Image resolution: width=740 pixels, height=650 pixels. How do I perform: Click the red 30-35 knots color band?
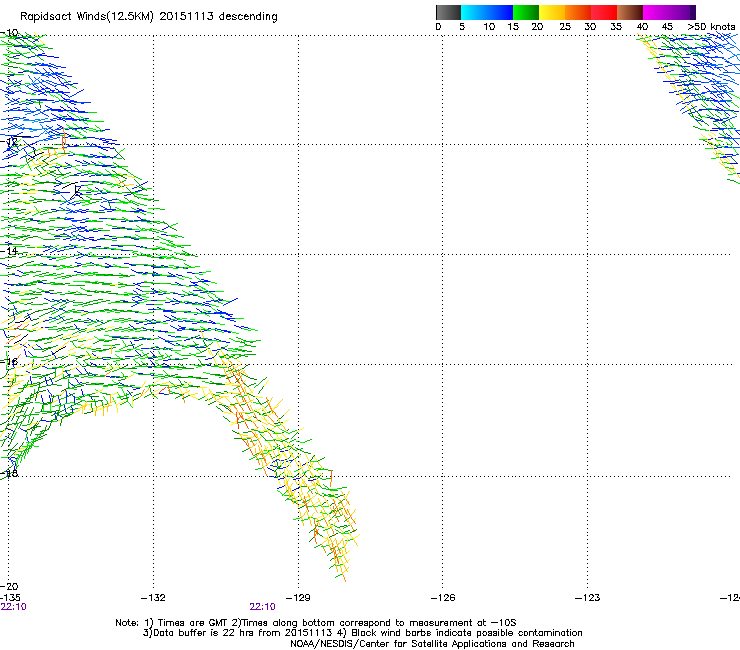tap(604, 12)
